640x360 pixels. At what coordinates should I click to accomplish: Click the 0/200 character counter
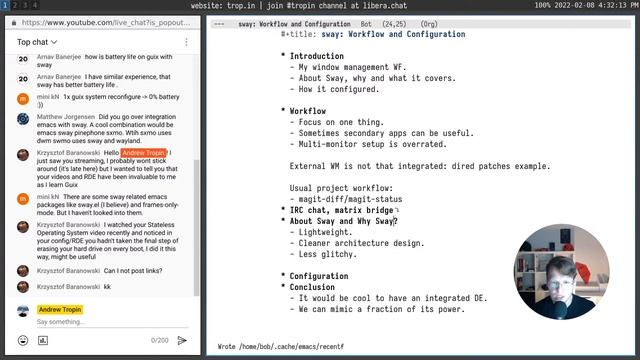(160, 340)
